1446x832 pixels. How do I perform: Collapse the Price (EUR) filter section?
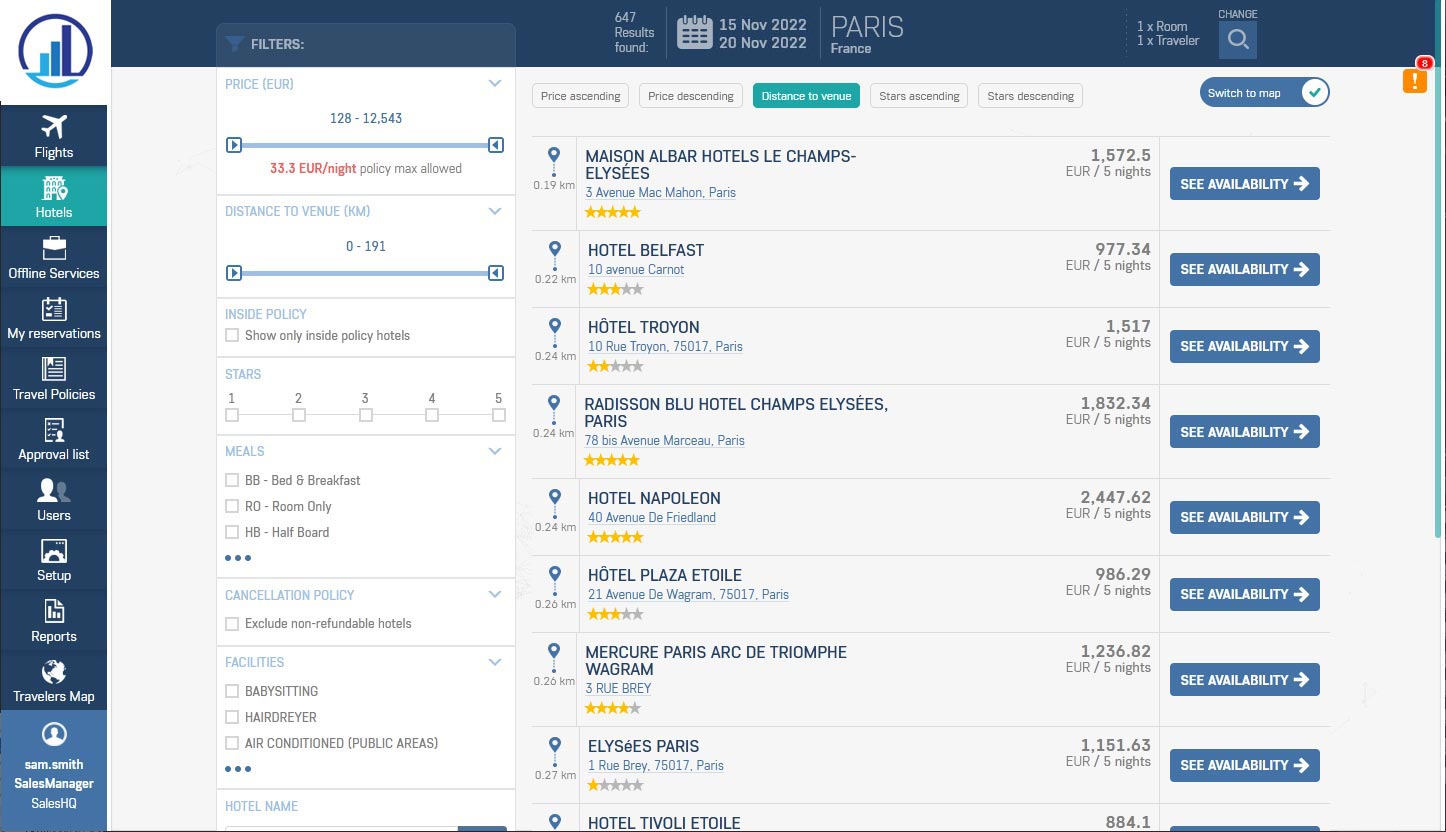click(494, 84)
